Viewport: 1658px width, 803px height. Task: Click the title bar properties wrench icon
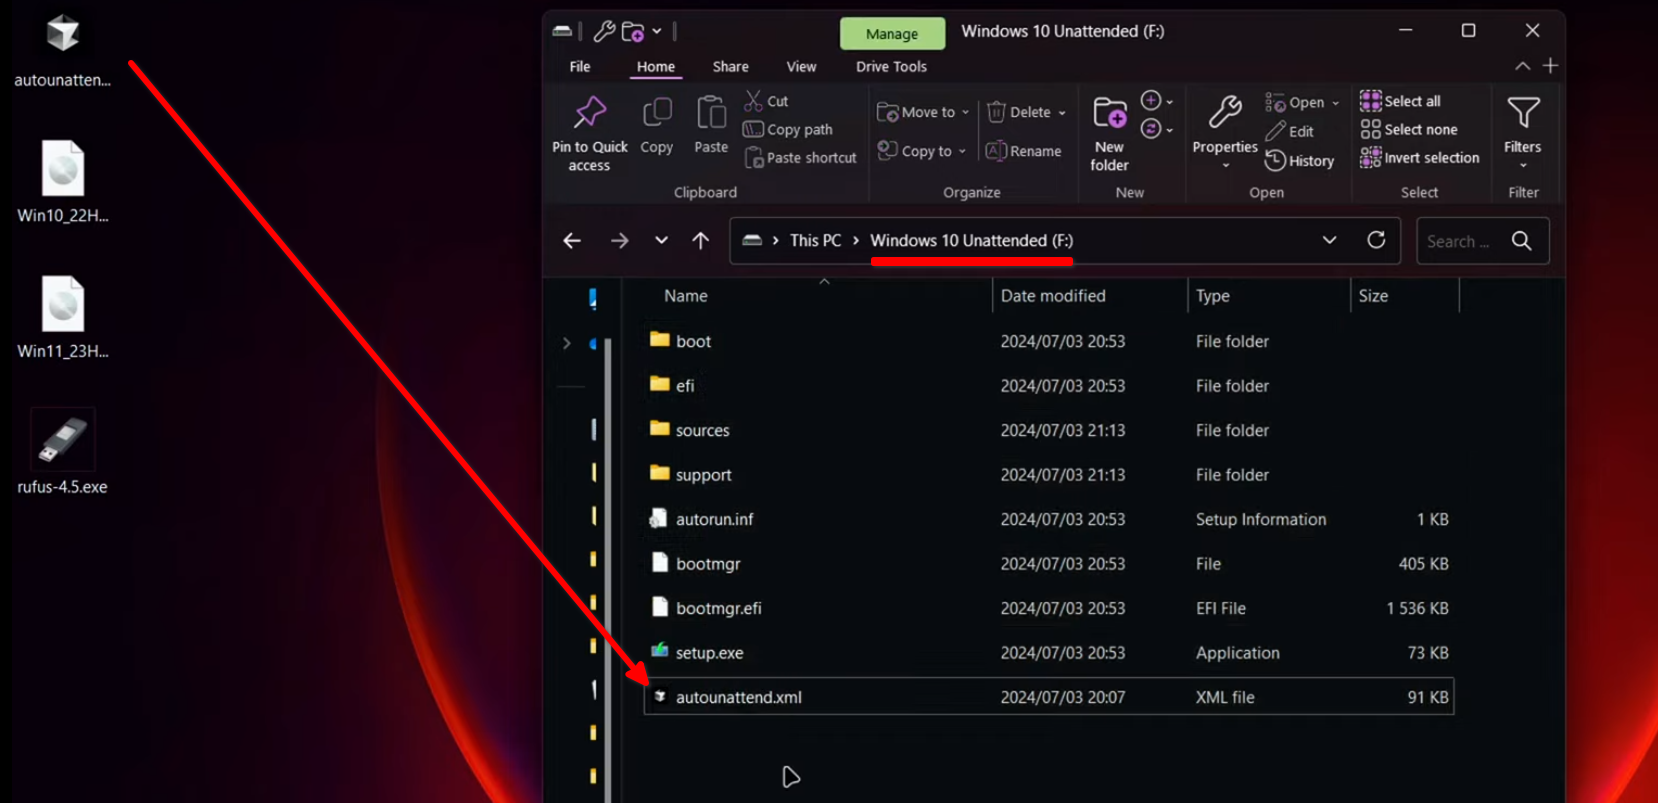click(x=604, y=32)
